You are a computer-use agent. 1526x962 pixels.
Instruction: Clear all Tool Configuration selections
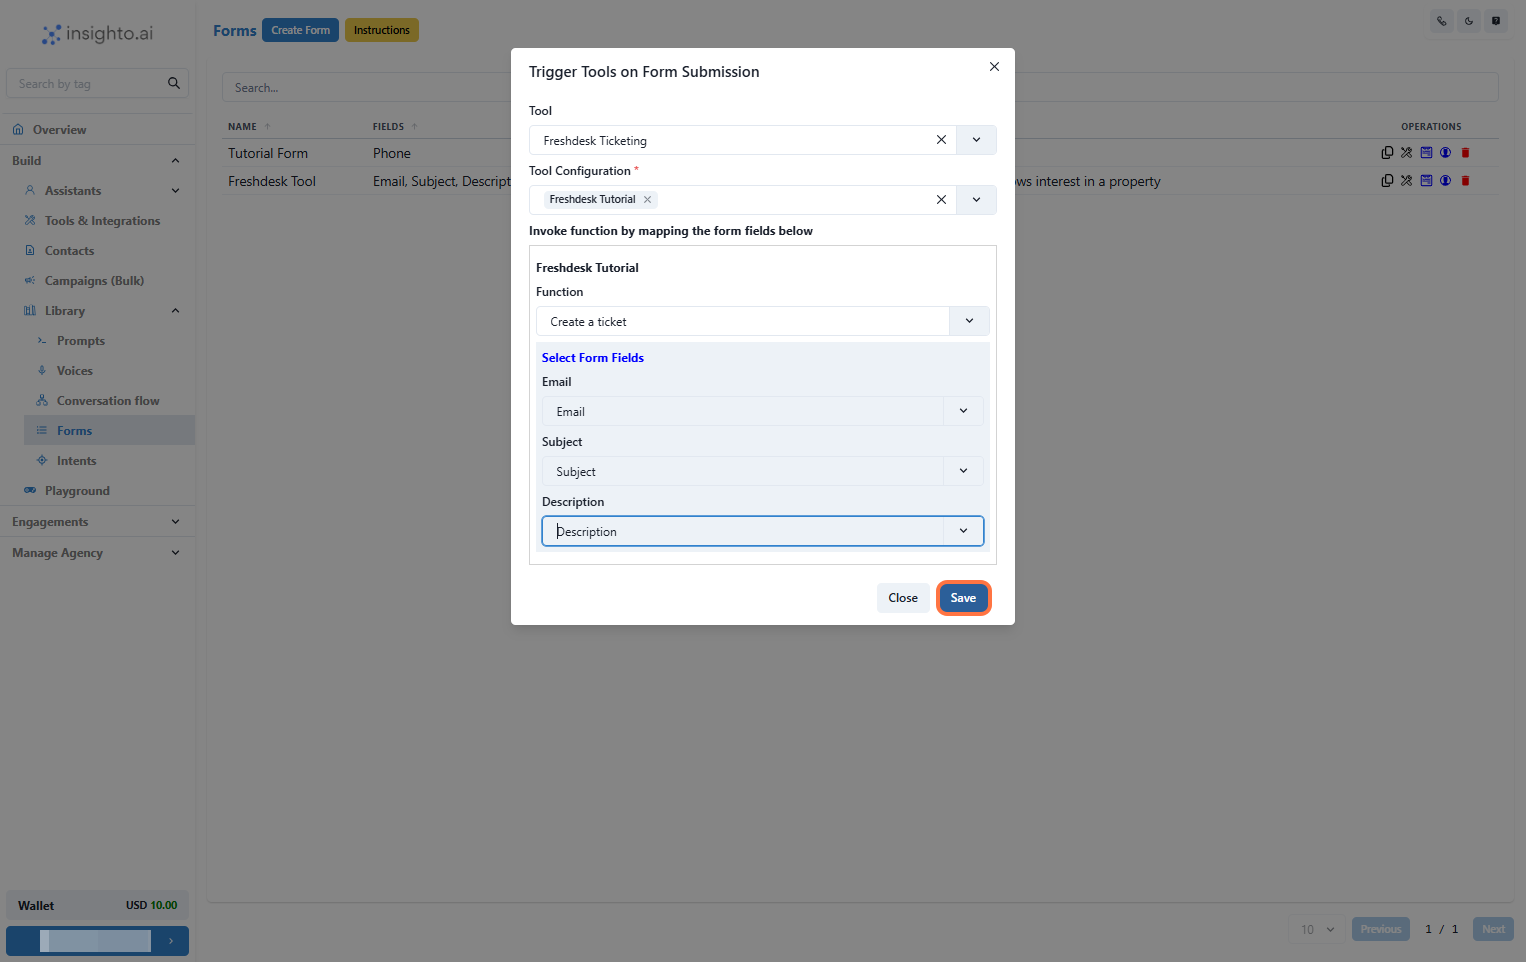pos(941,200)
